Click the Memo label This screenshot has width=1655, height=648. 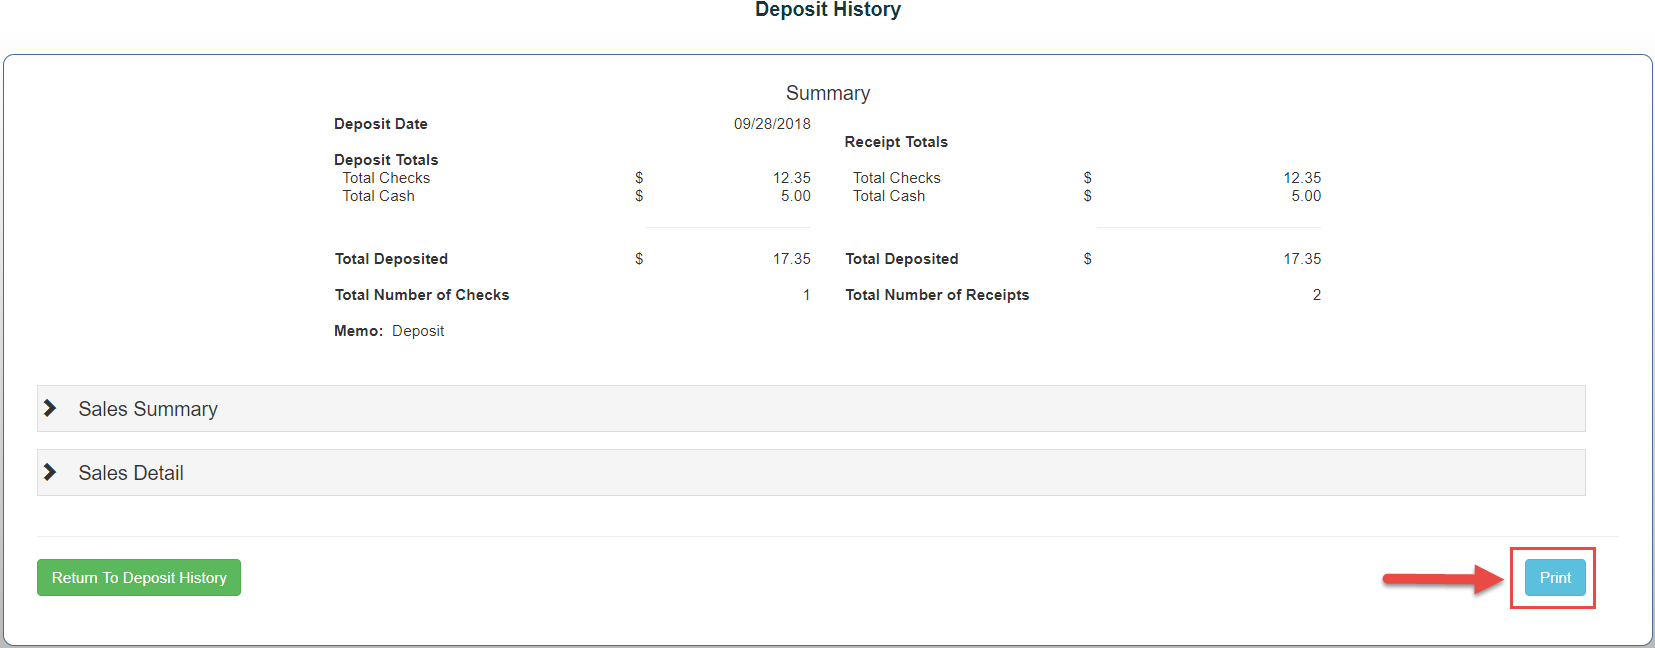359,331
